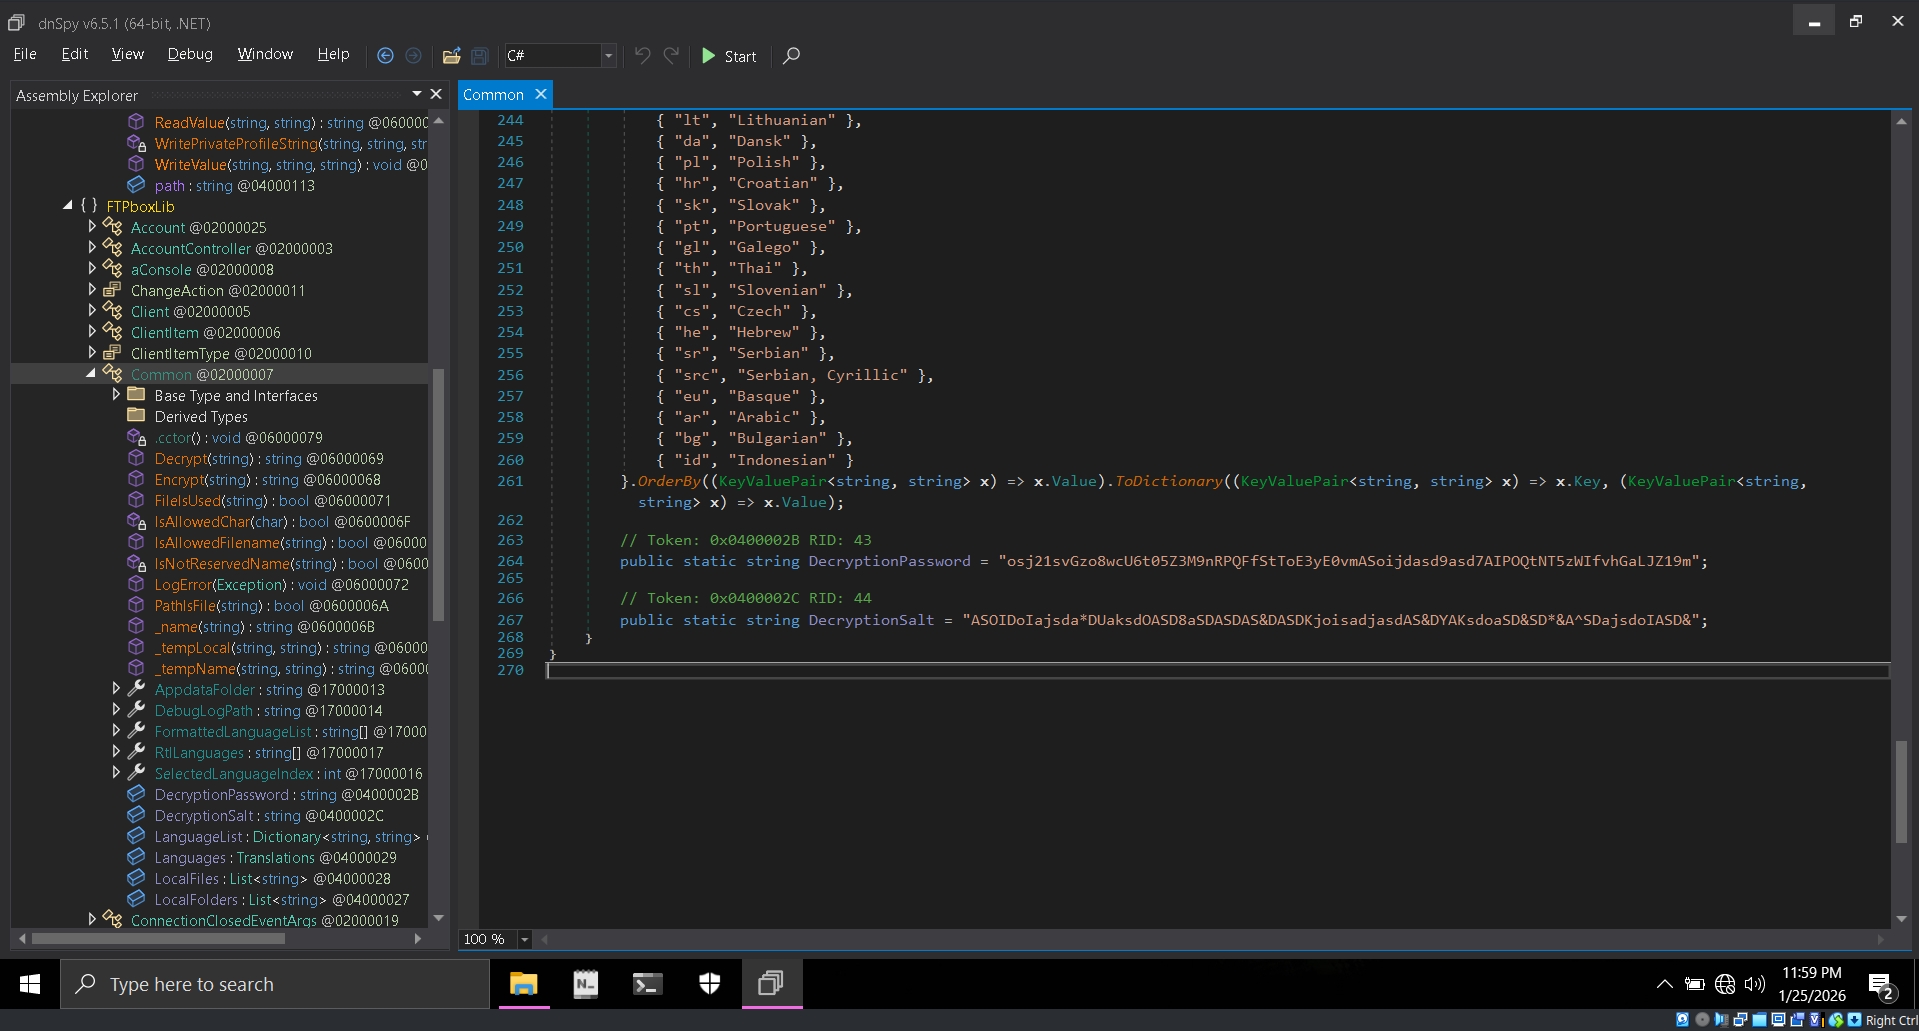Open the 100 % zoom dropdown

(x=524, y=939)
